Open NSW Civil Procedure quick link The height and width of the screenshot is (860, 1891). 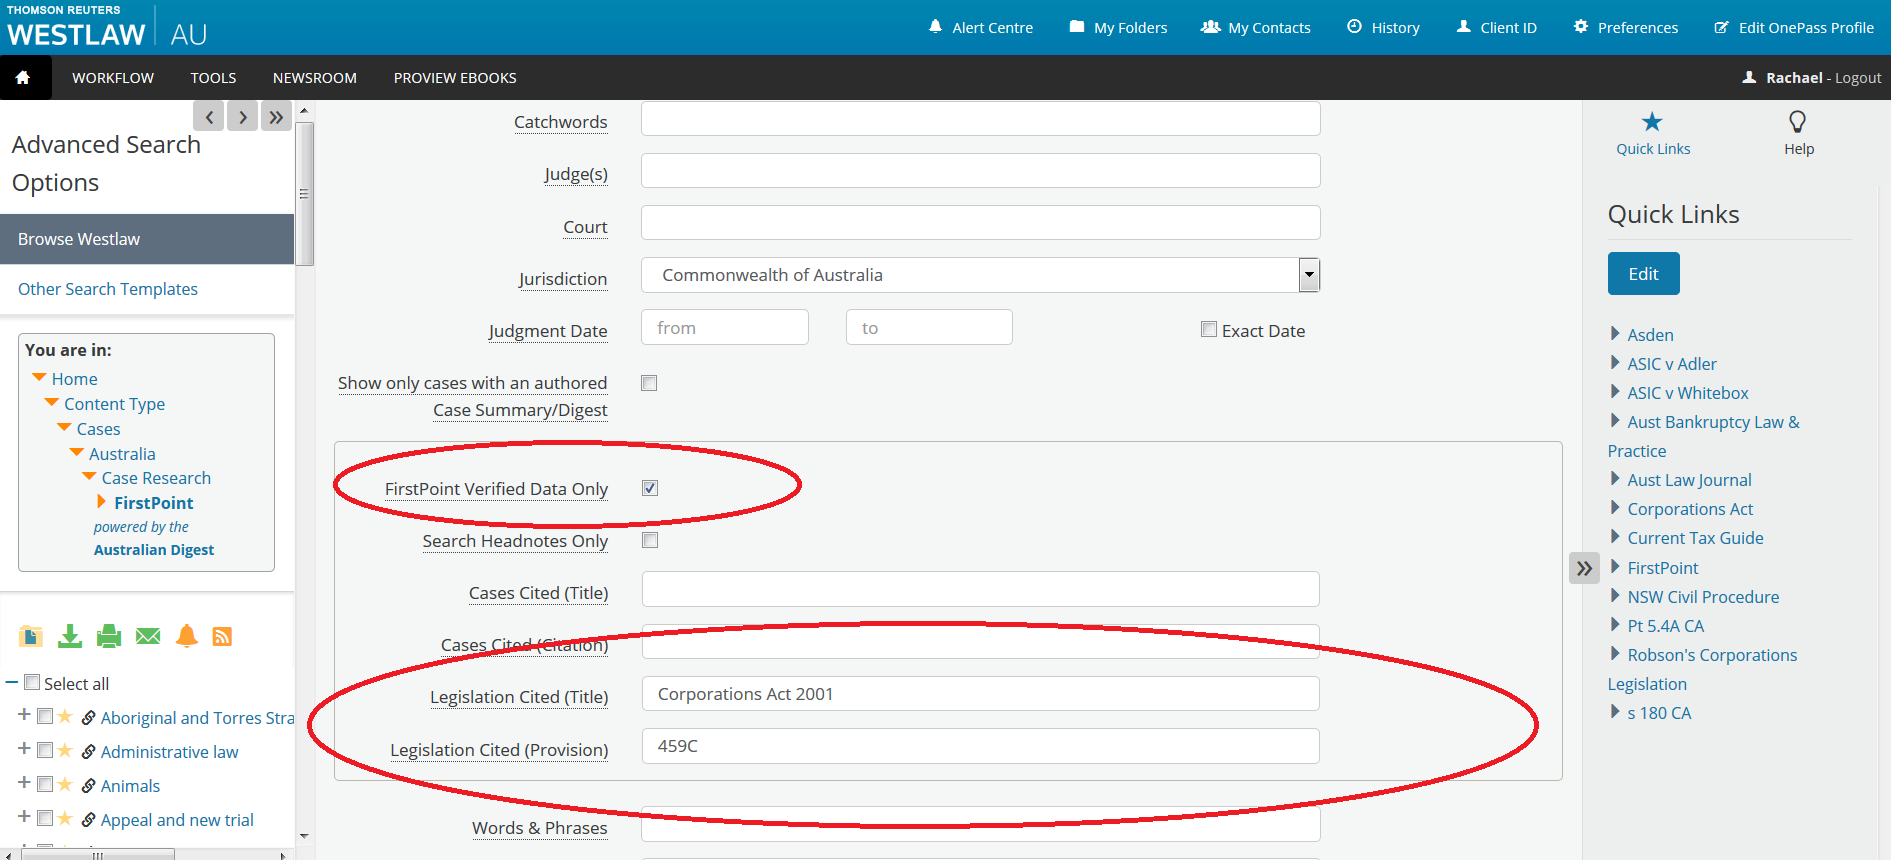pyautogui.click(x=1703, y=597)
